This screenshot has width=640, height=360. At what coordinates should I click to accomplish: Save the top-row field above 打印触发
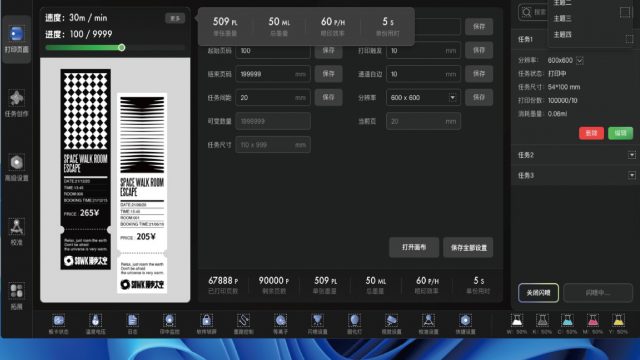479,27
